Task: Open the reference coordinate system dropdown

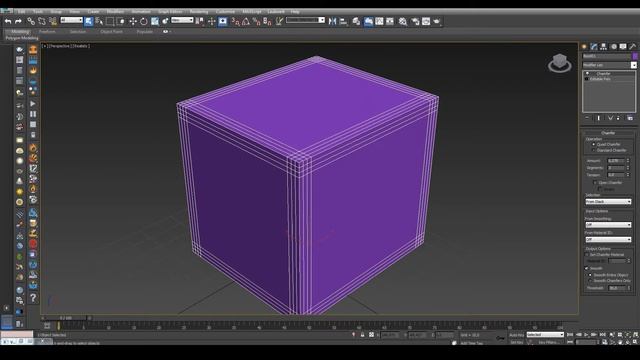Action: pos(182,20)
